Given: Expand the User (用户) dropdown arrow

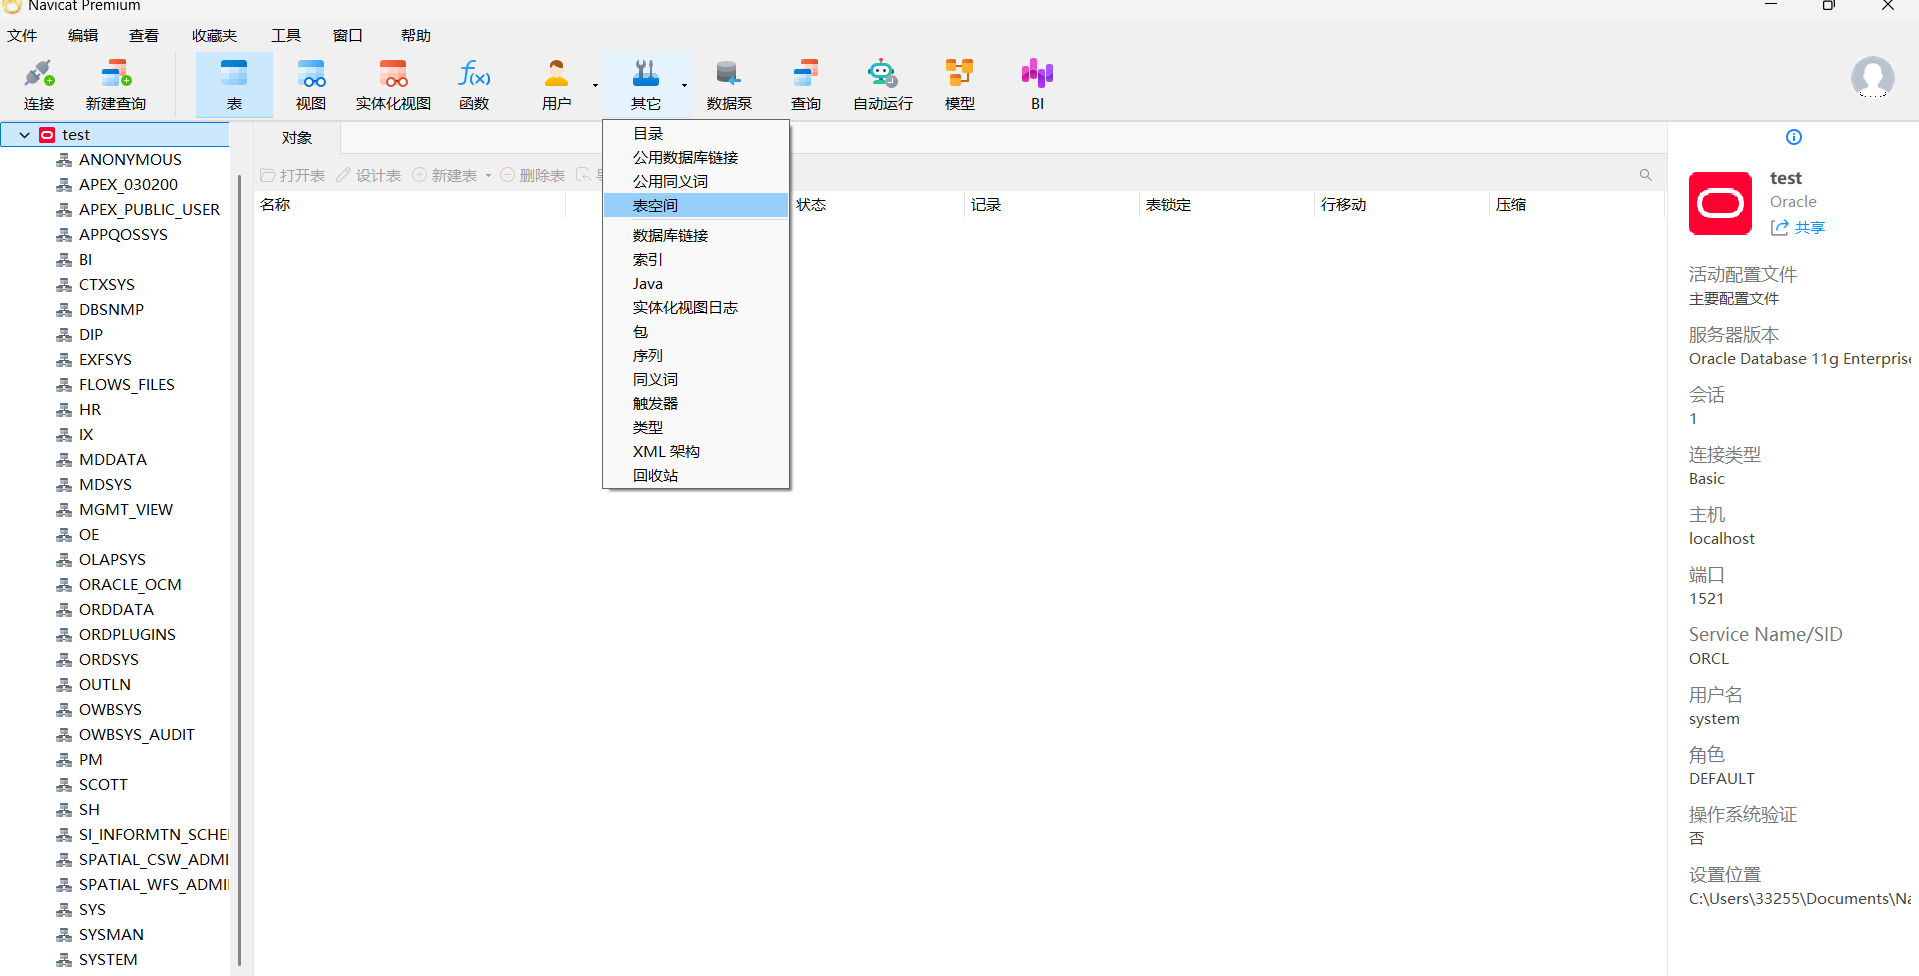Looking at the screenshot, I should [595, 85].
